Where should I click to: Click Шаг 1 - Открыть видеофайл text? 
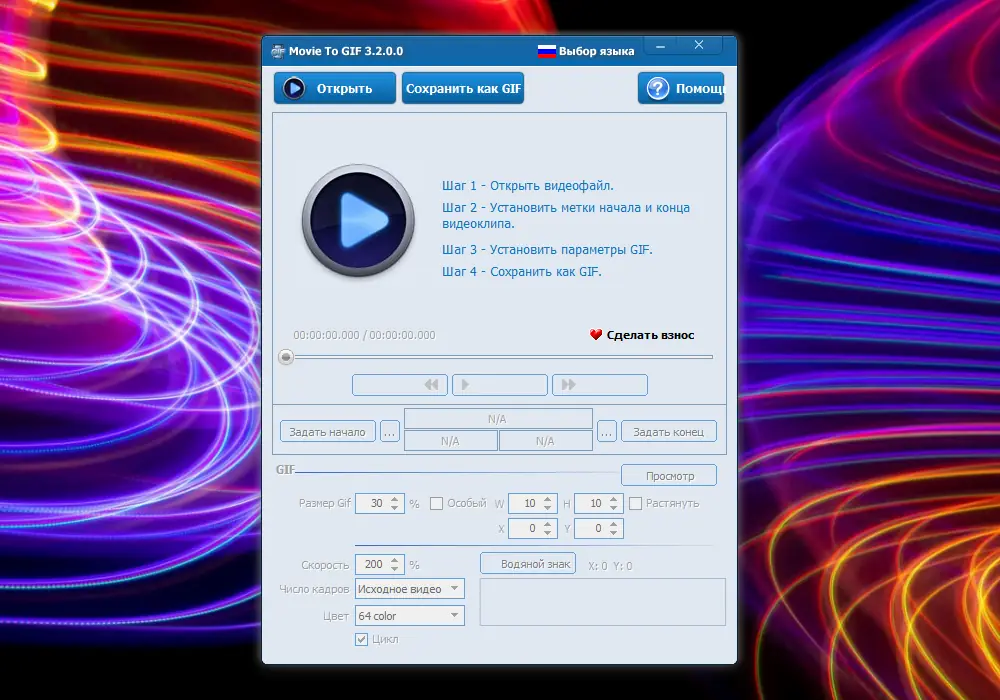point(528,186)
